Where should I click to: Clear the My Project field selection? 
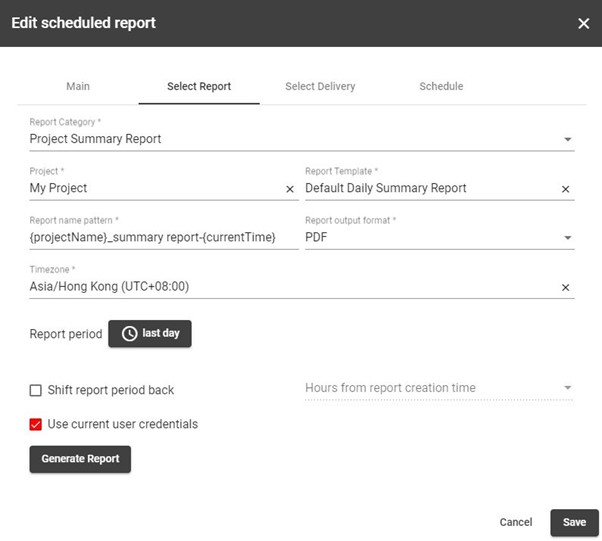pyautogui.click(x=290, y=189)
